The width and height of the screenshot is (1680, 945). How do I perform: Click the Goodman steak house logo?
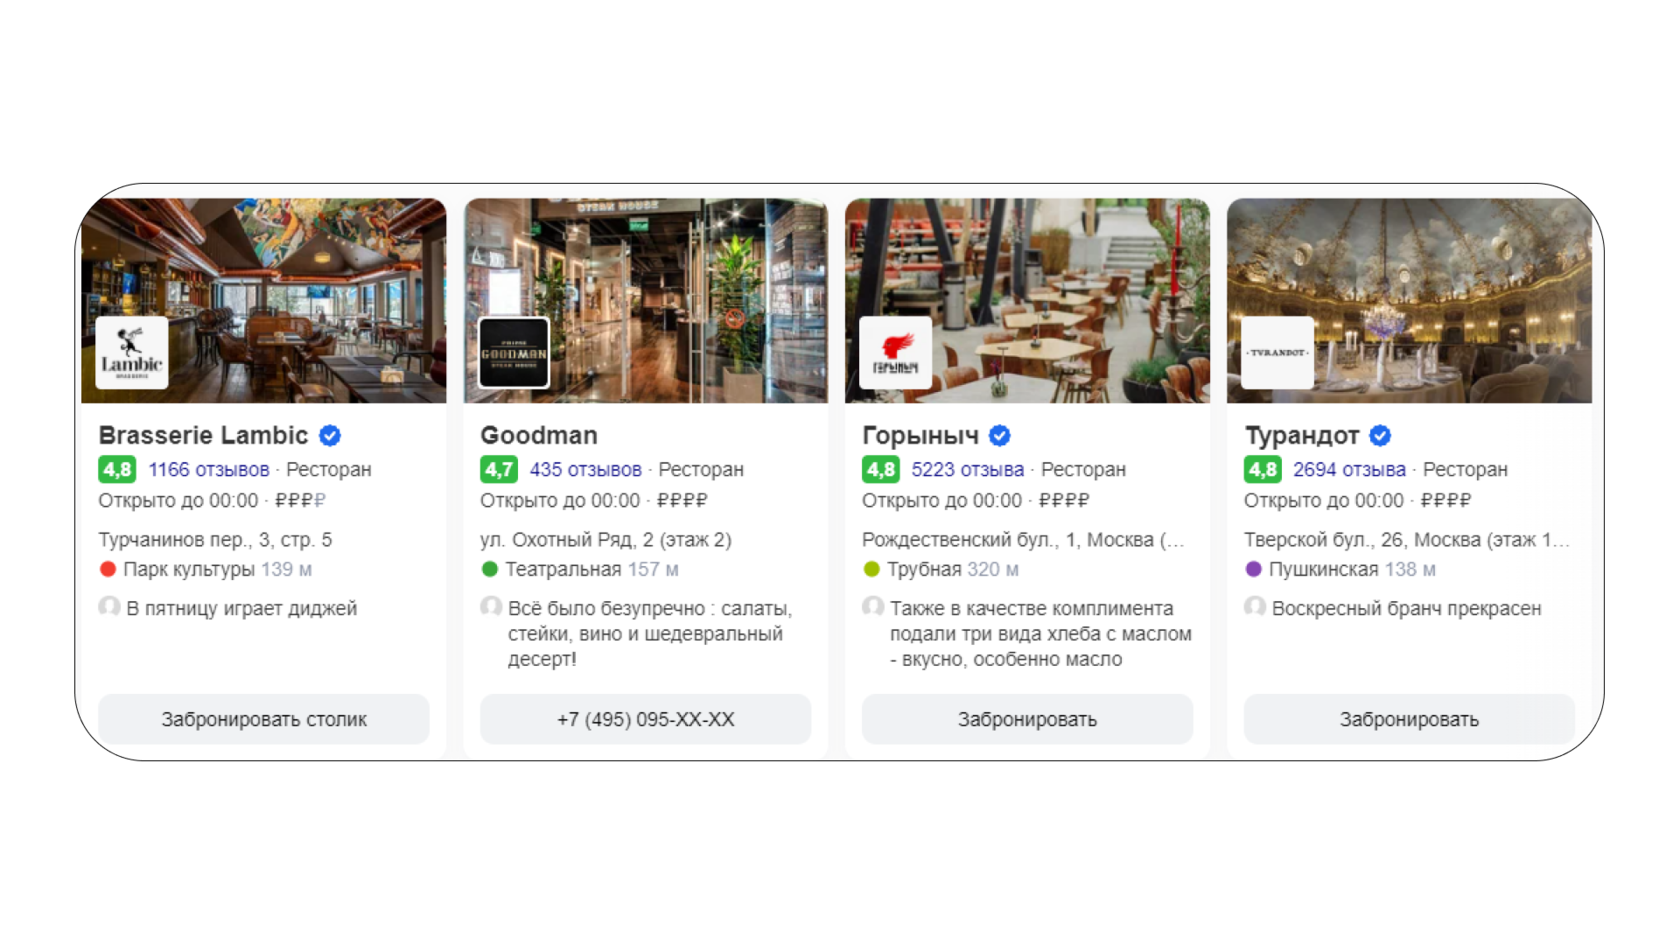(x=514, y=353)
